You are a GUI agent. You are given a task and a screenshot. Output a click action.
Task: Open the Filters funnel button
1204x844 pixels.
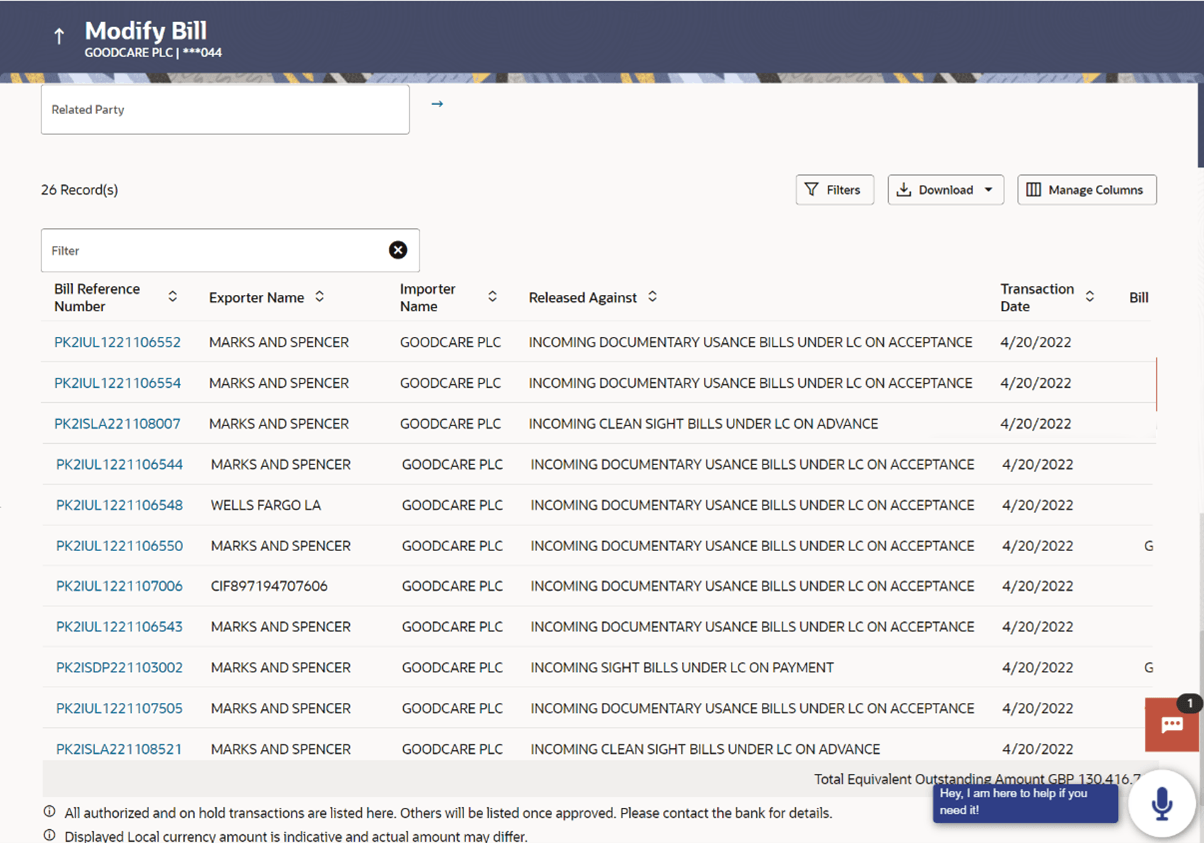pos(834,190)
